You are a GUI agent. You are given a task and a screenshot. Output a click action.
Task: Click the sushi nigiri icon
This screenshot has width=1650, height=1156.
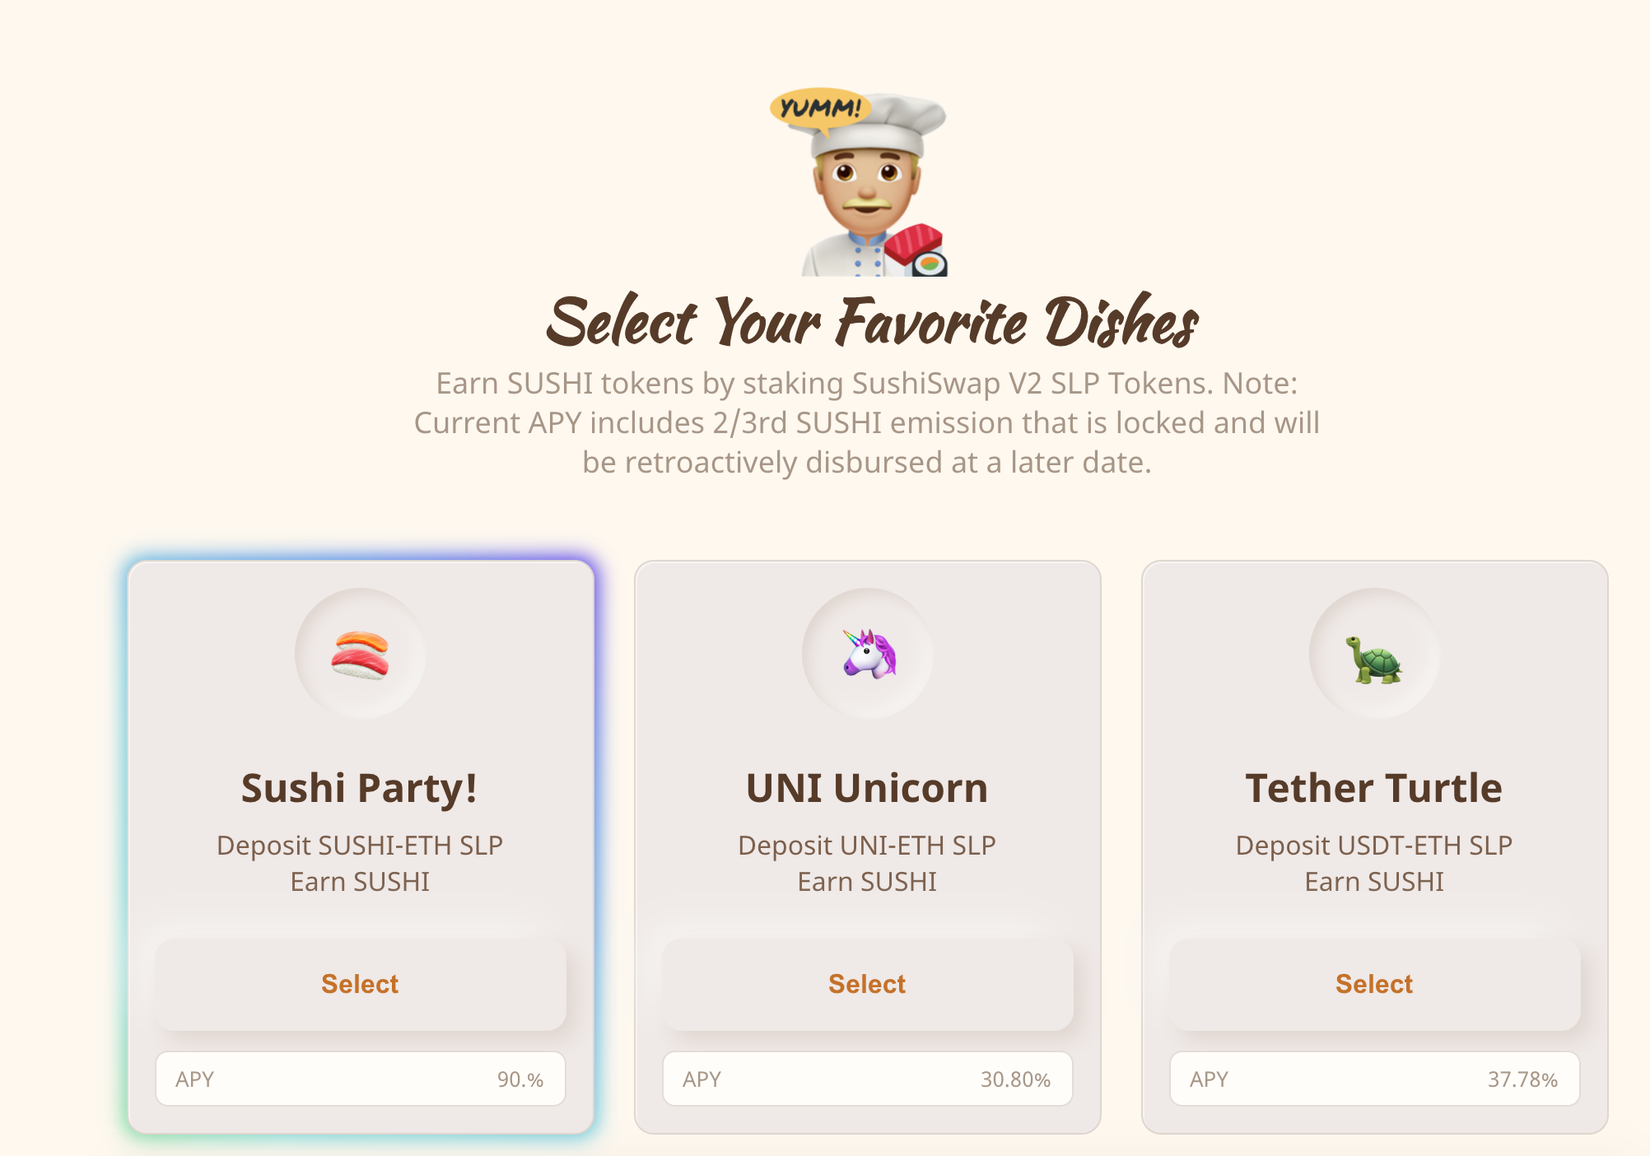[x=360, y=655]
